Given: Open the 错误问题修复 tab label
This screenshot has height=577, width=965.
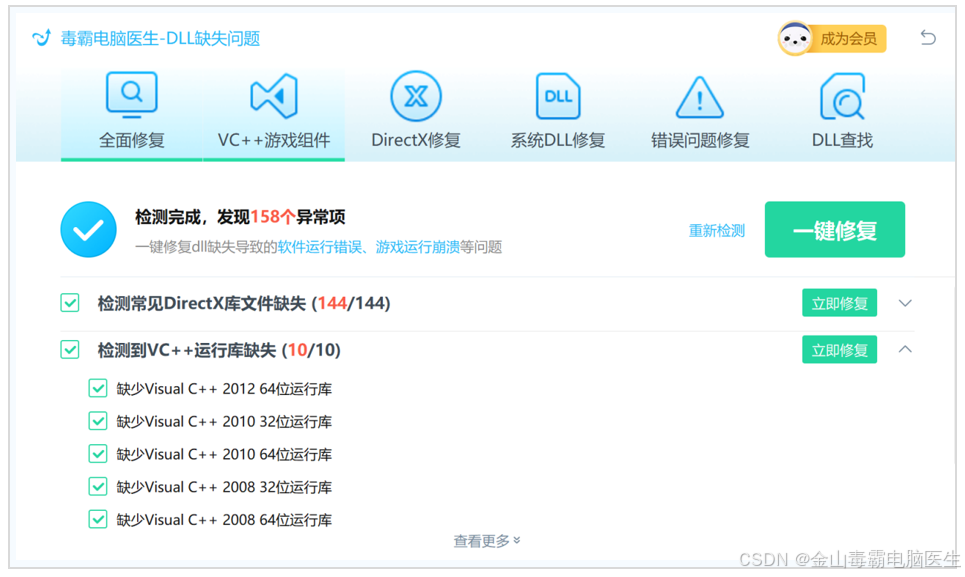Looking at the screenshot, I should 700,140.
